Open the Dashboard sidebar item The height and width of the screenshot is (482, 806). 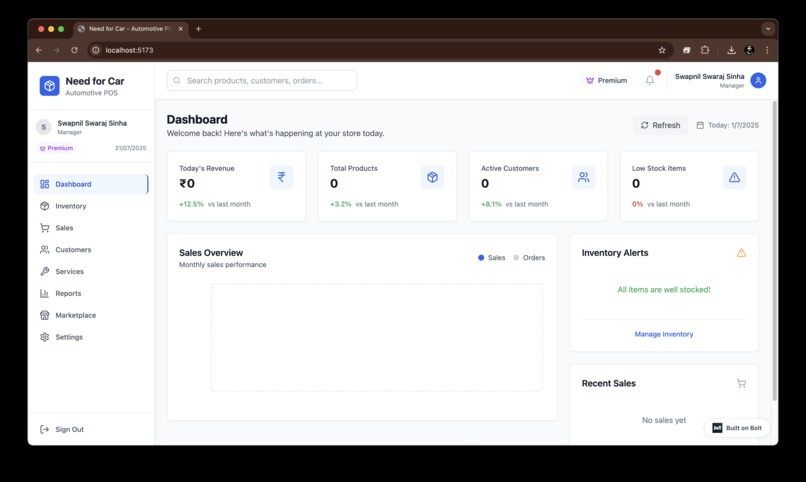(x=91, y=184)
